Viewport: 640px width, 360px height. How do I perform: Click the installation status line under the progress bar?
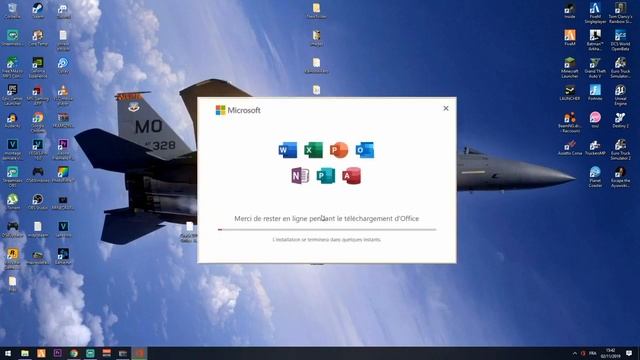327,240
